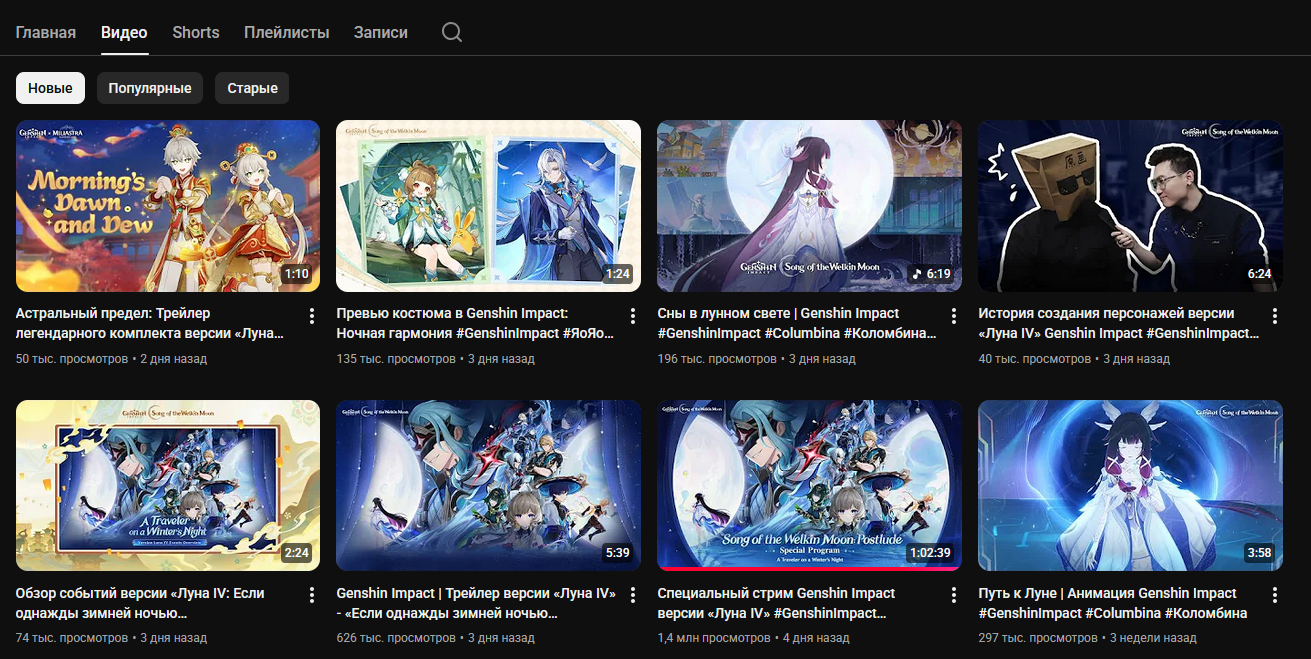
Task: Open the История создания персонажей версии title
Action: [1117, 323]
